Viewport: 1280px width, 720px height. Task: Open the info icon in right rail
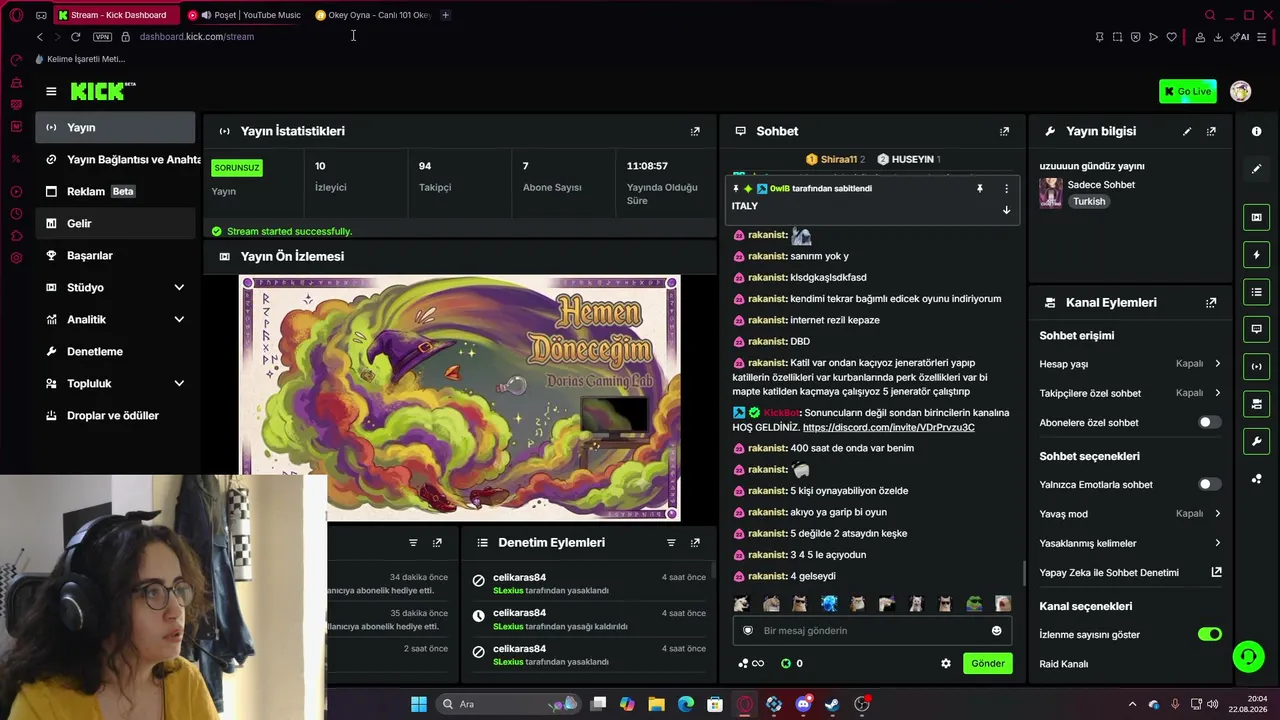tap(1257, 131)
